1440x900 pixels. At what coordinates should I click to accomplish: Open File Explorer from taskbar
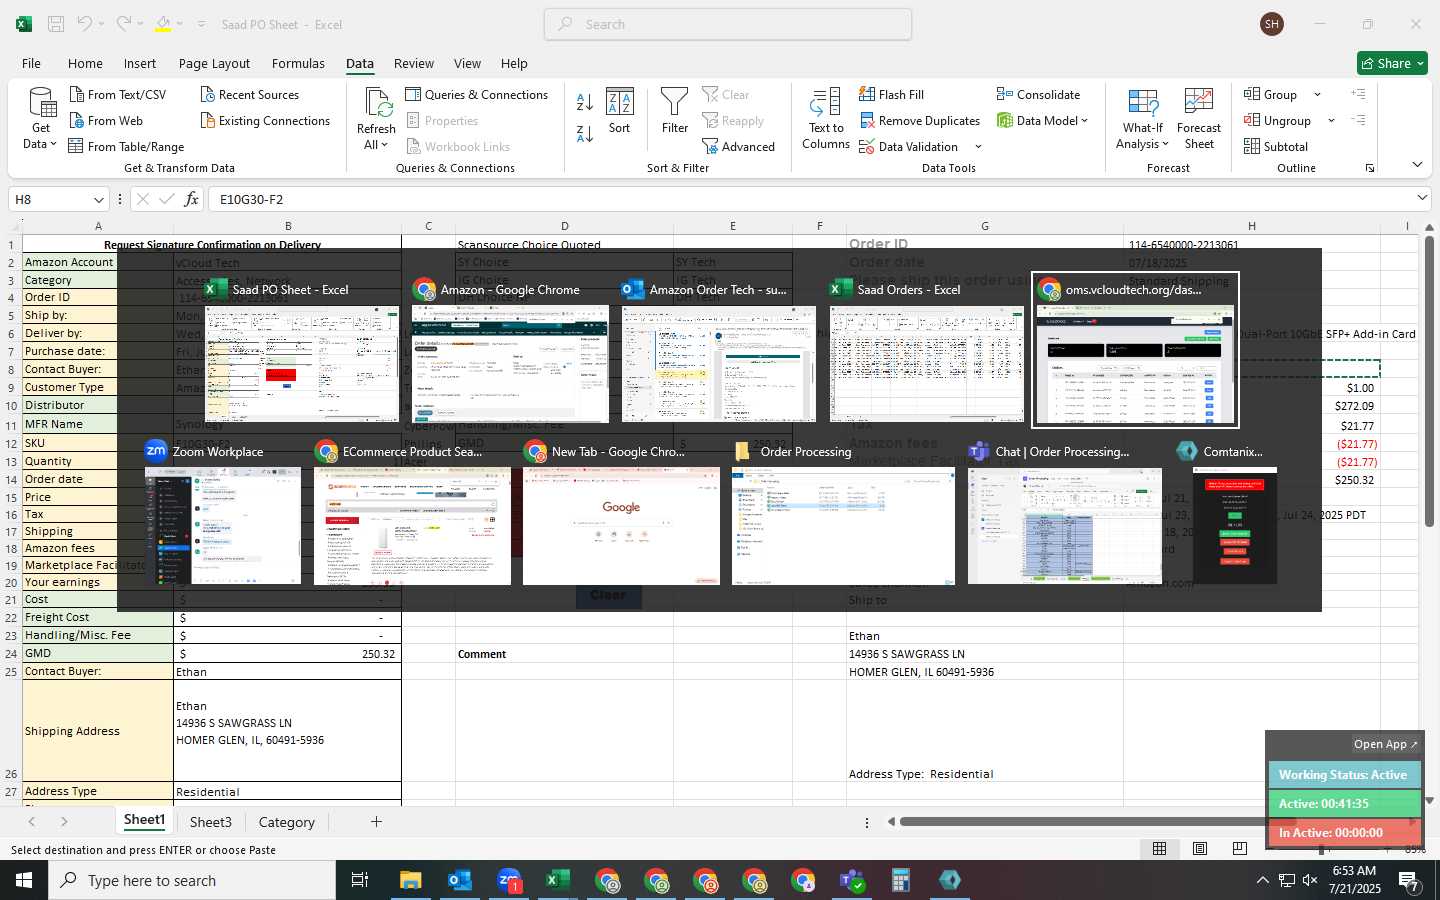click(x=411, y=880)
